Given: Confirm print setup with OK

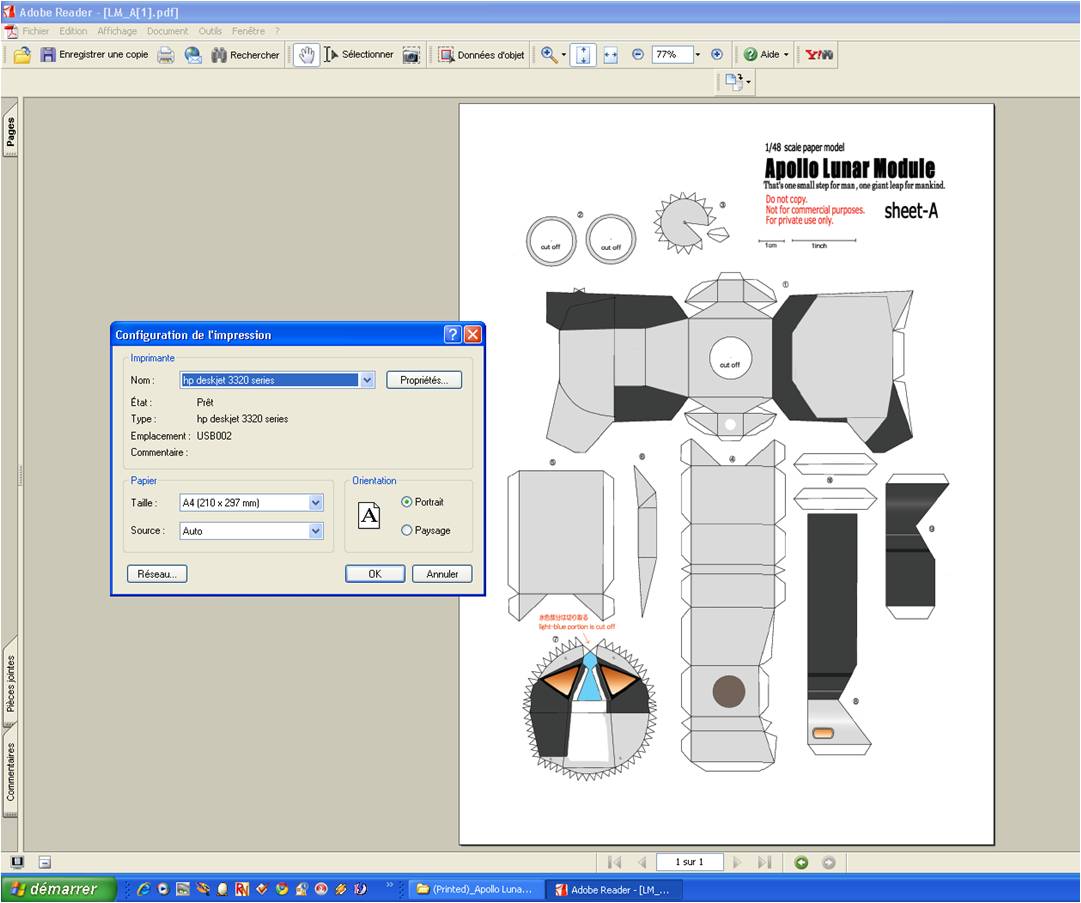Looking at the screenshot, I should 375,574.
